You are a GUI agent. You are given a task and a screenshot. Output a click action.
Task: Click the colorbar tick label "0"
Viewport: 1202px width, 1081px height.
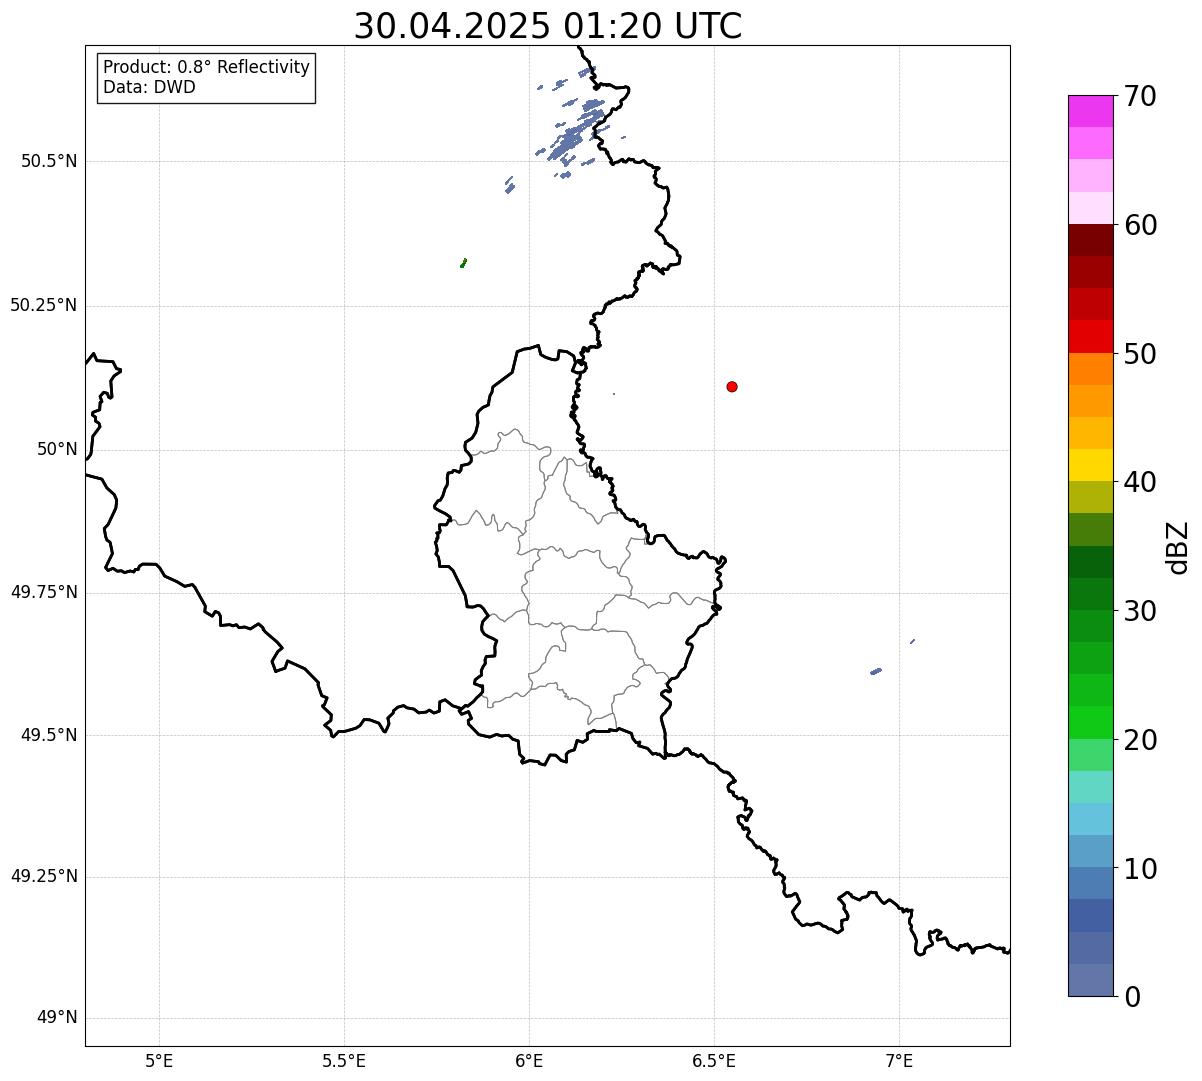tap(1131, 997)
